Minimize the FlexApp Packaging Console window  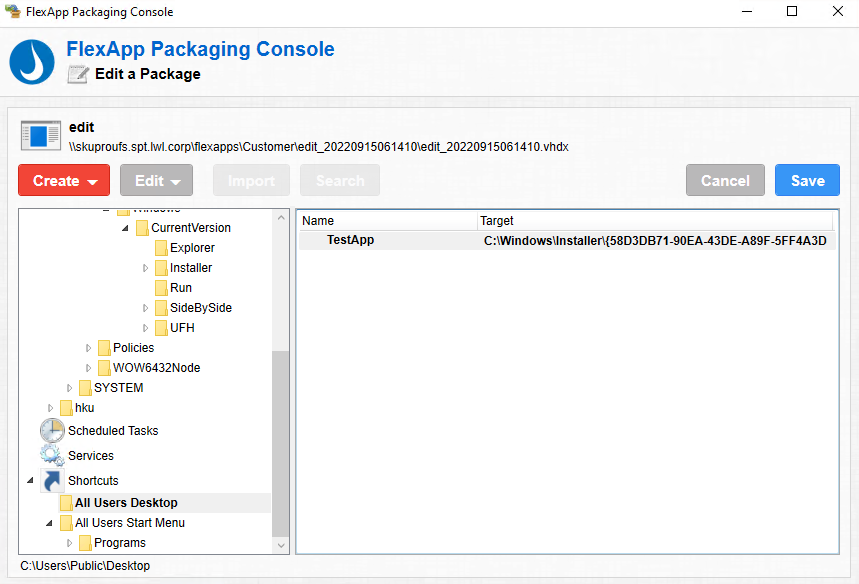tap(747, 12)
